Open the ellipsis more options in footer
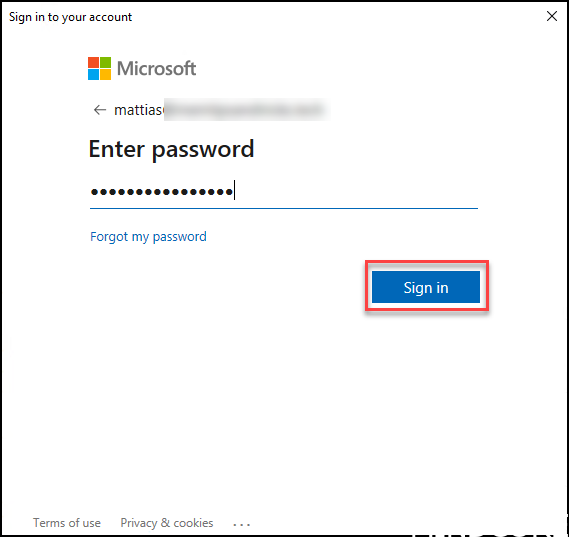This screenshot has height=537, width=569. (x=242, y=524)
